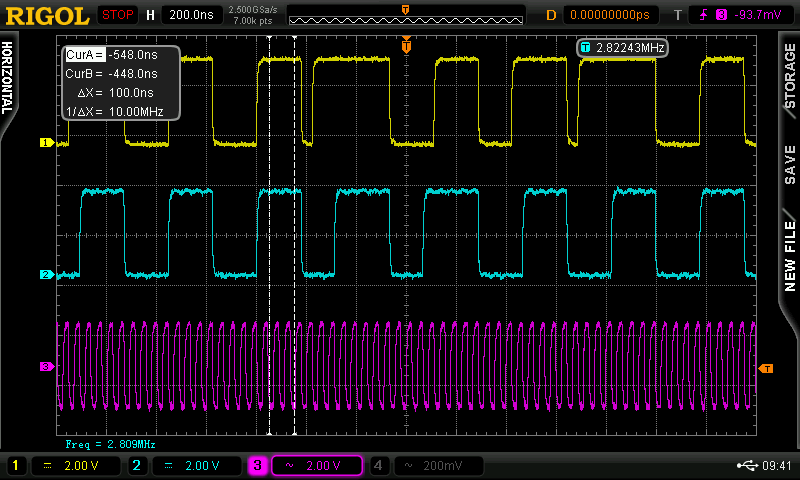800x480 pixels.
Task: Click the orange trigger level marker at right
Action: 766,368
